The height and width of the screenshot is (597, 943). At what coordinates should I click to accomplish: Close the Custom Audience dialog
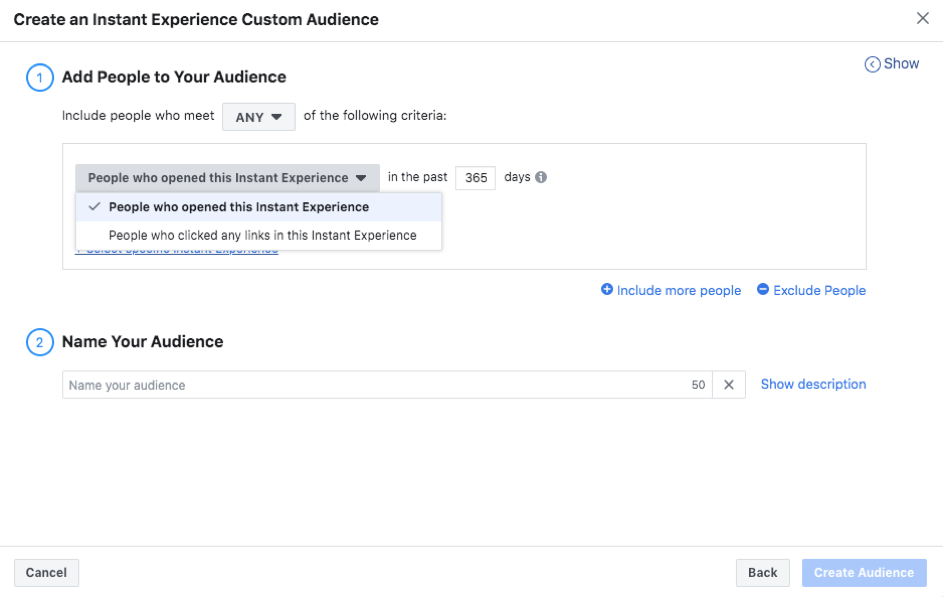tap(923, 19)
